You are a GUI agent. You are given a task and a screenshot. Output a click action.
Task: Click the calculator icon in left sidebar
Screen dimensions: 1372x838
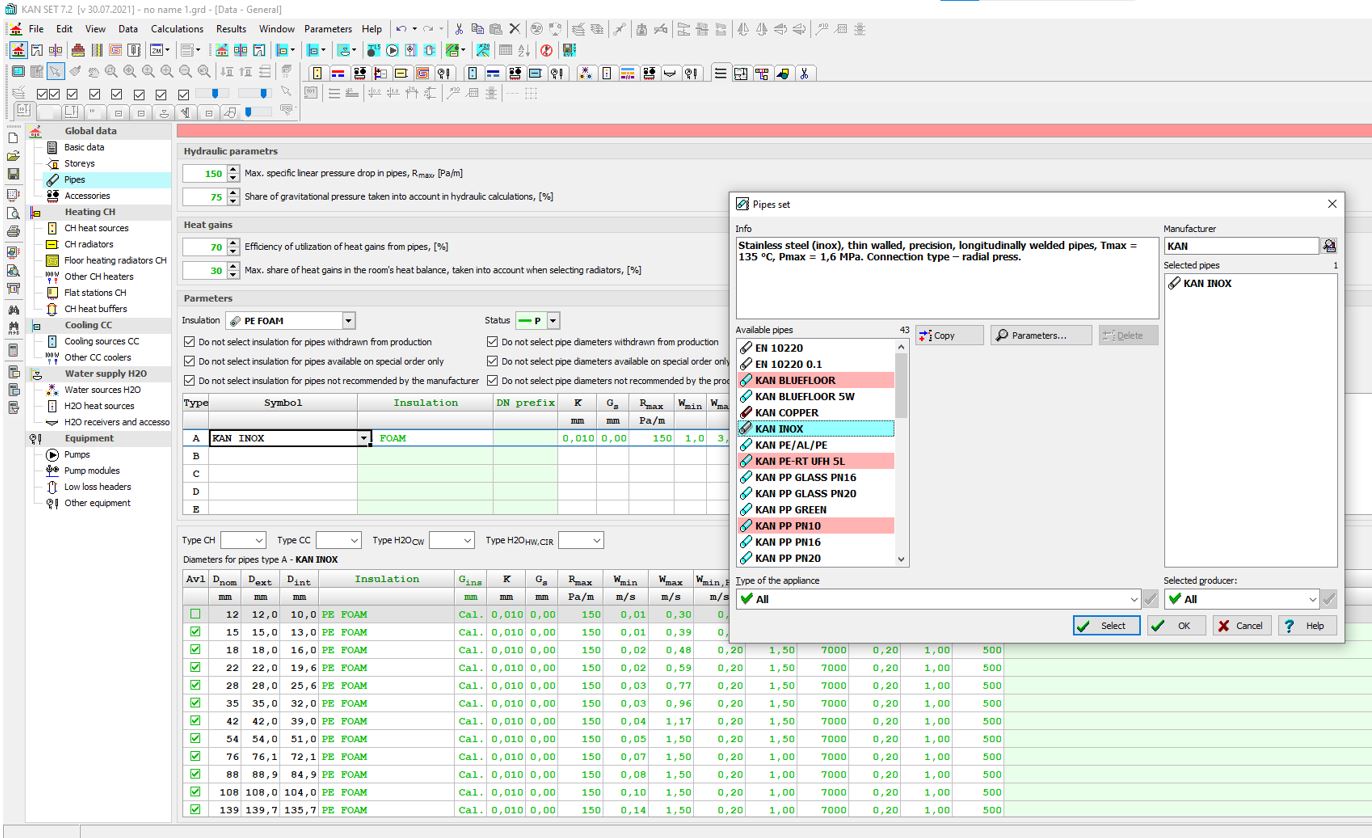pyautogui.click(x=13, y=350)
